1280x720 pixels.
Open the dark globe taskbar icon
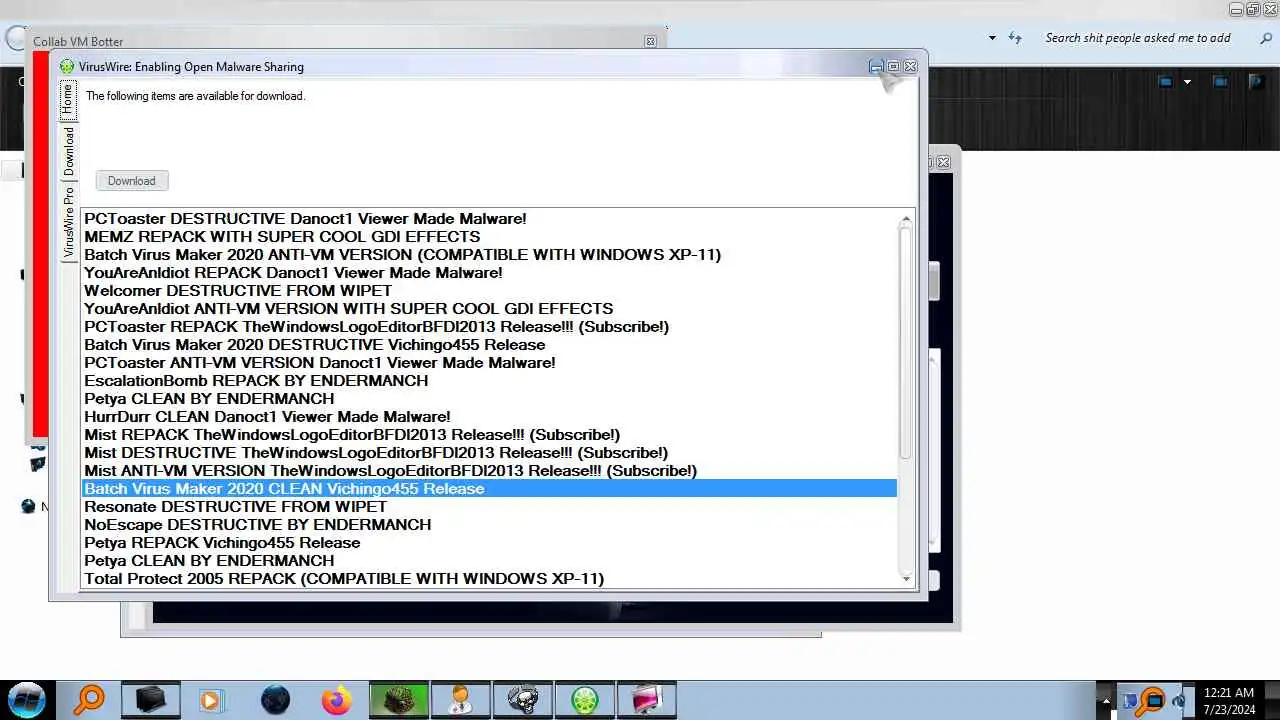tap(275, 699)
